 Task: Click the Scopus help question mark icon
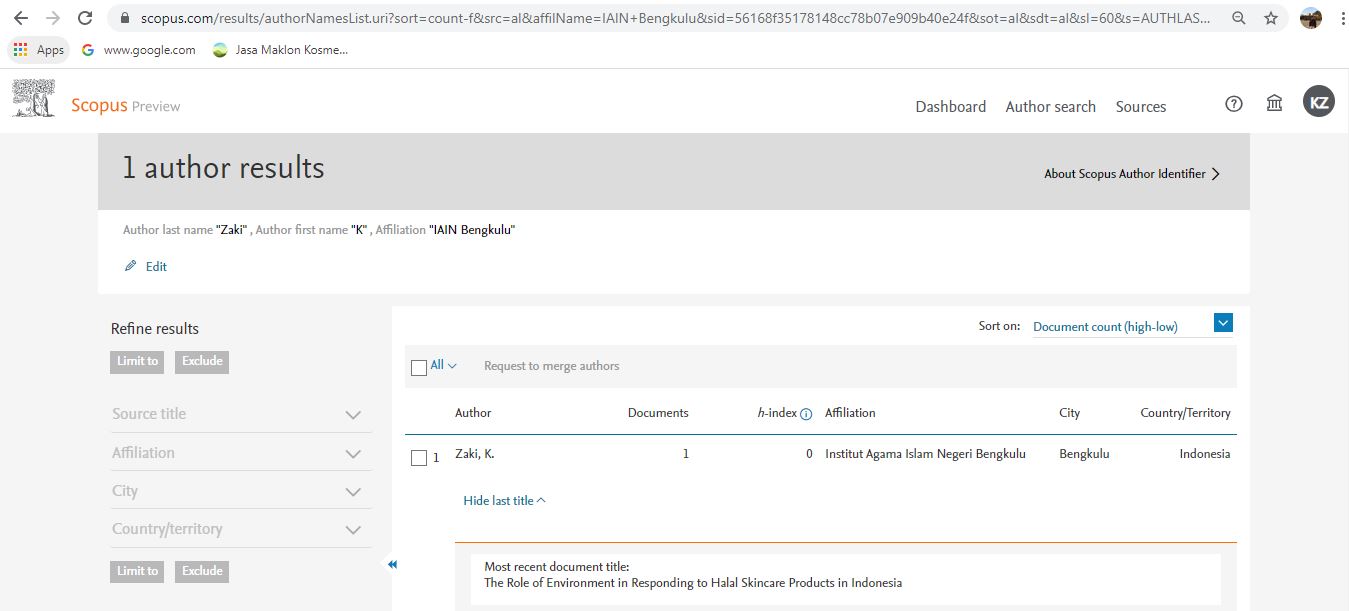1233,104
